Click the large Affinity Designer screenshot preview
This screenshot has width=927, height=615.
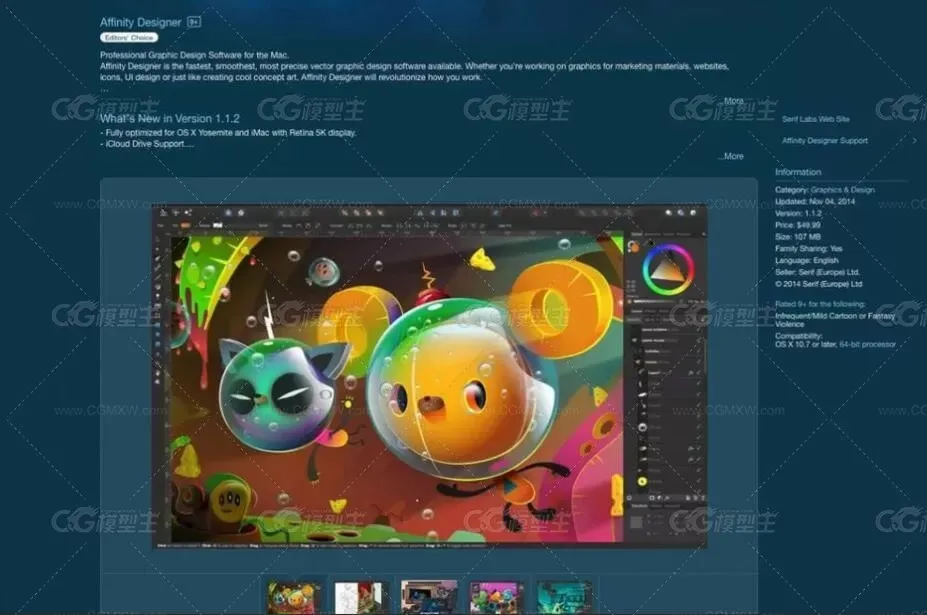(x=429, y=376)
